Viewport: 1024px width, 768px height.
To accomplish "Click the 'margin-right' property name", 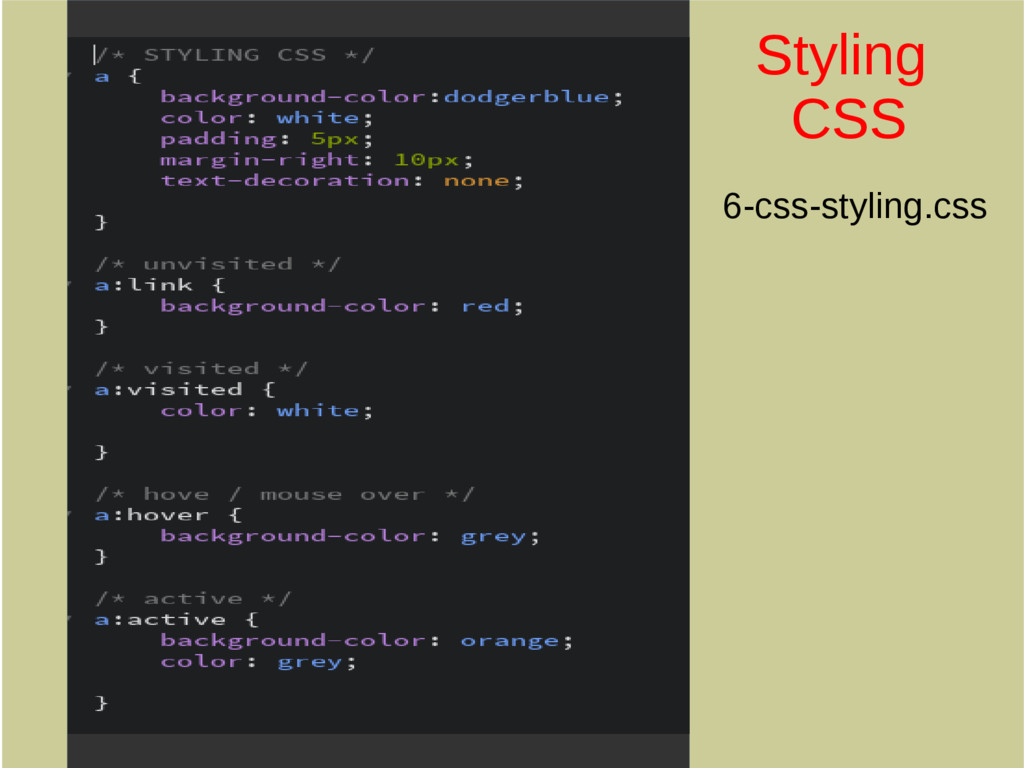I will (260, 160).
